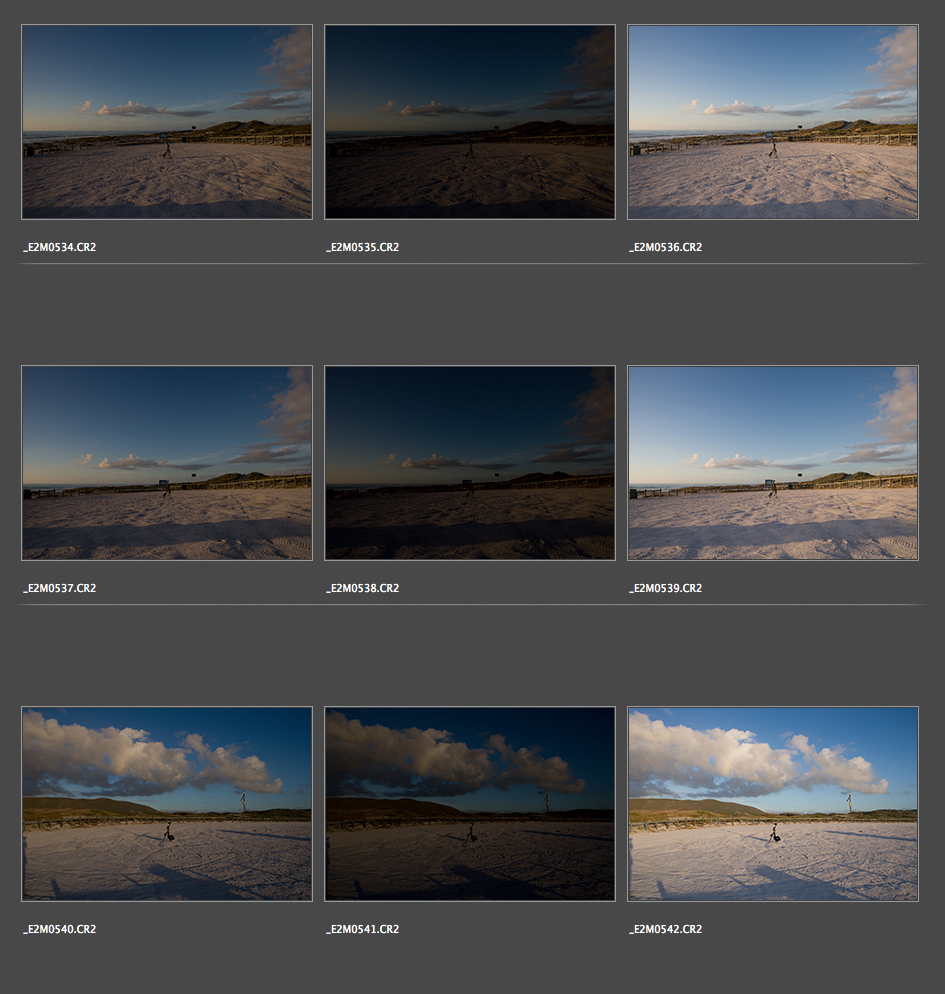This screenshot has height=994, width=945.
Task: Select the filename label _E2M0540.CR2
Action: (59, 929)
